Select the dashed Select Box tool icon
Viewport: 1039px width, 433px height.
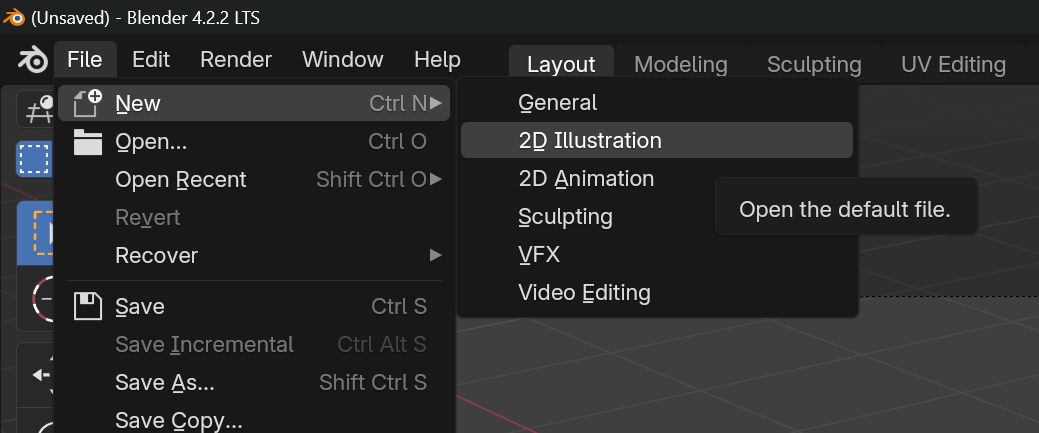[34, 159]
